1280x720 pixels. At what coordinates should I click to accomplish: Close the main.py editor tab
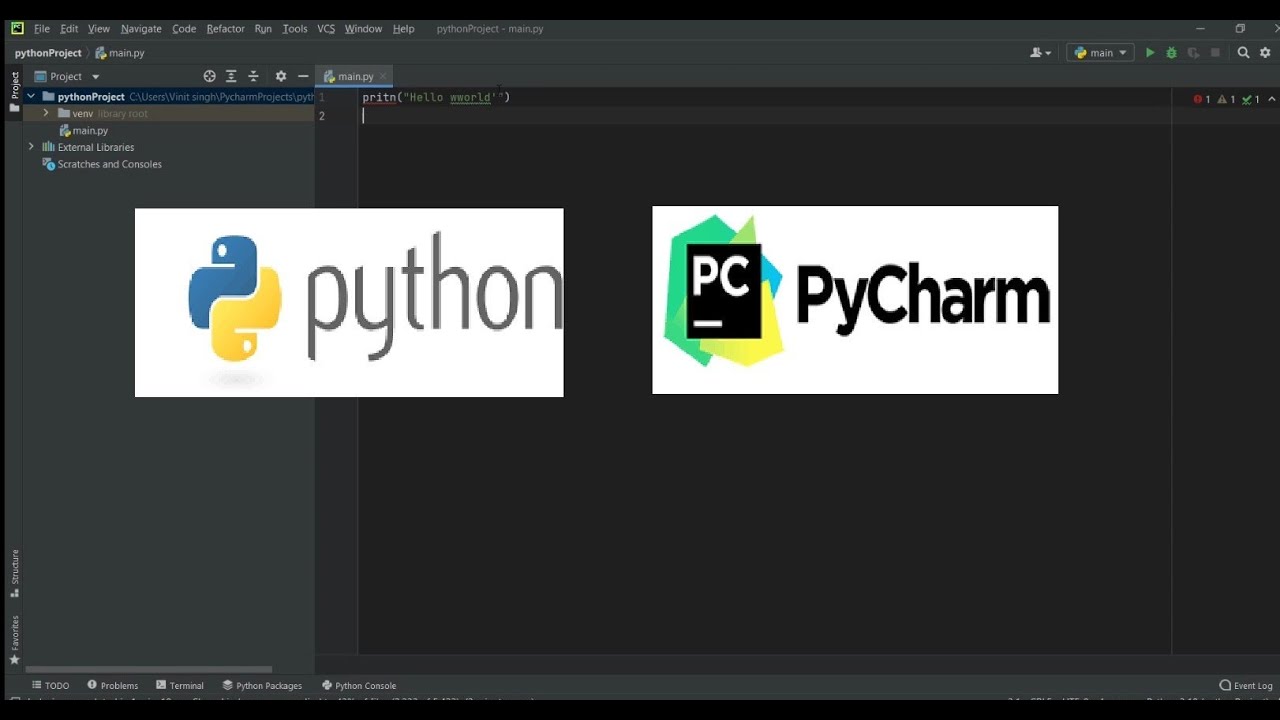[x=383, y=76]
